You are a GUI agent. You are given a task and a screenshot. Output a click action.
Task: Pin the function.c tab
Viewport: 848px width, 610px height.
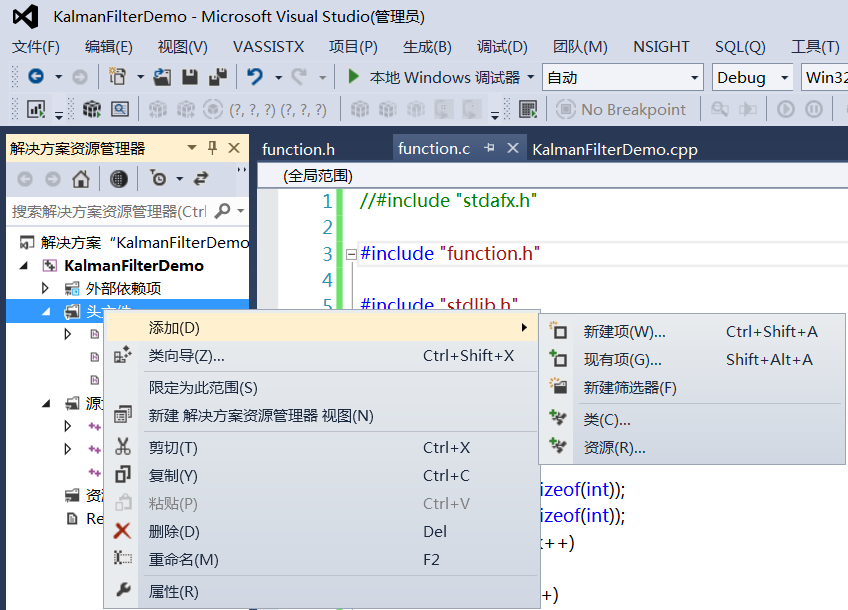(x=489, y=148)
